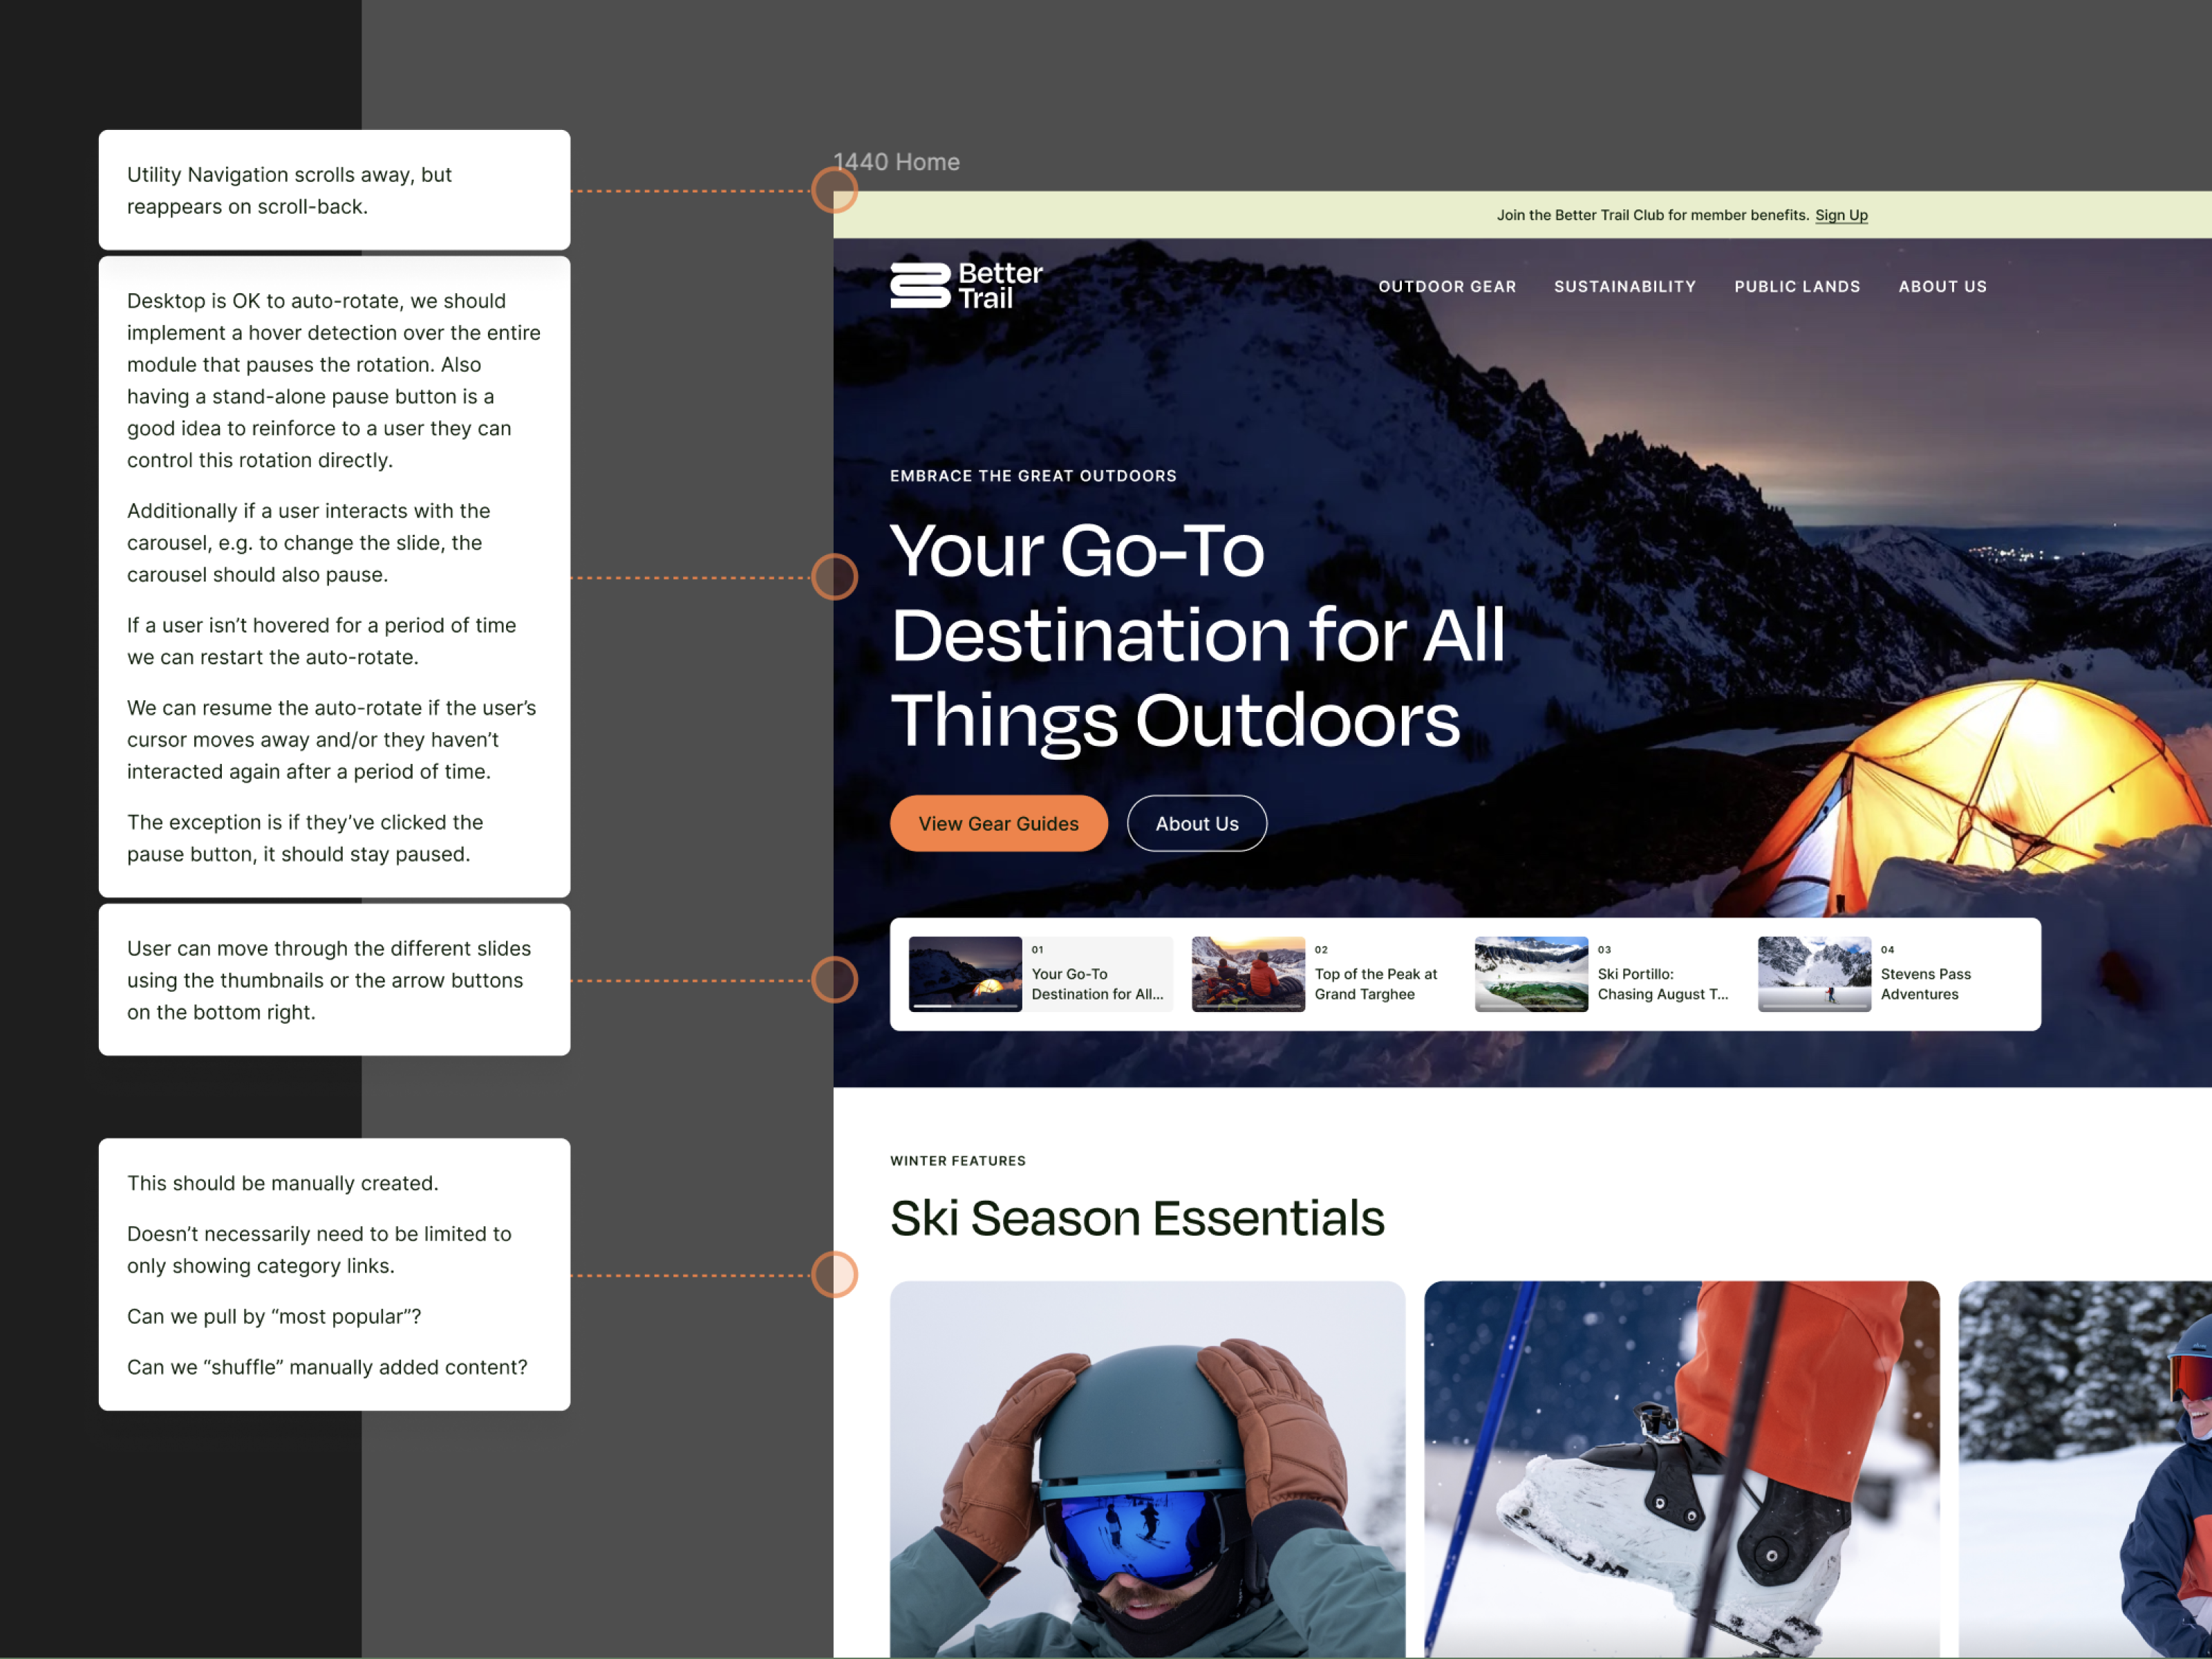Open the Sustainability nav item
Viewport: 2212px width, 1659px height.
click(1624, 287)
